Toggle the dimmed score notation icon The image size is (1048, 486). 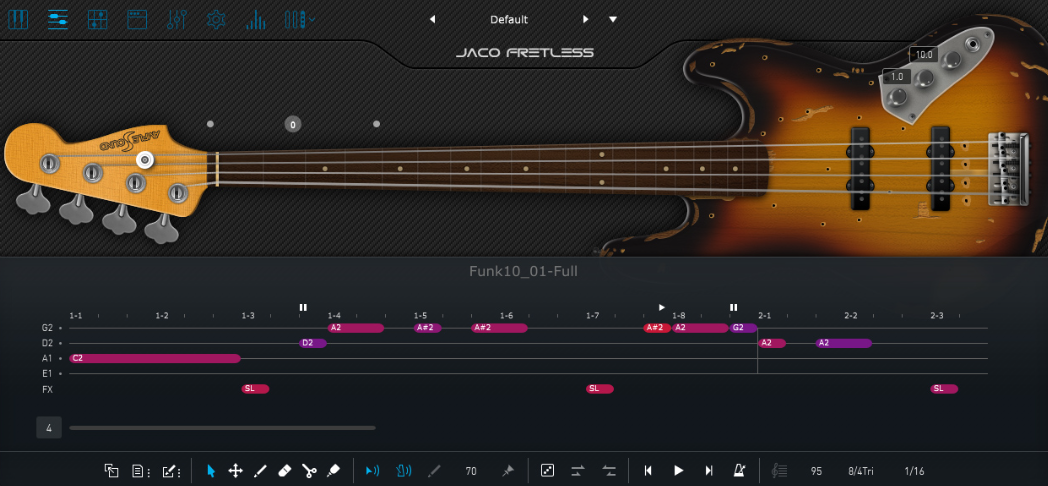pos(779,471)
